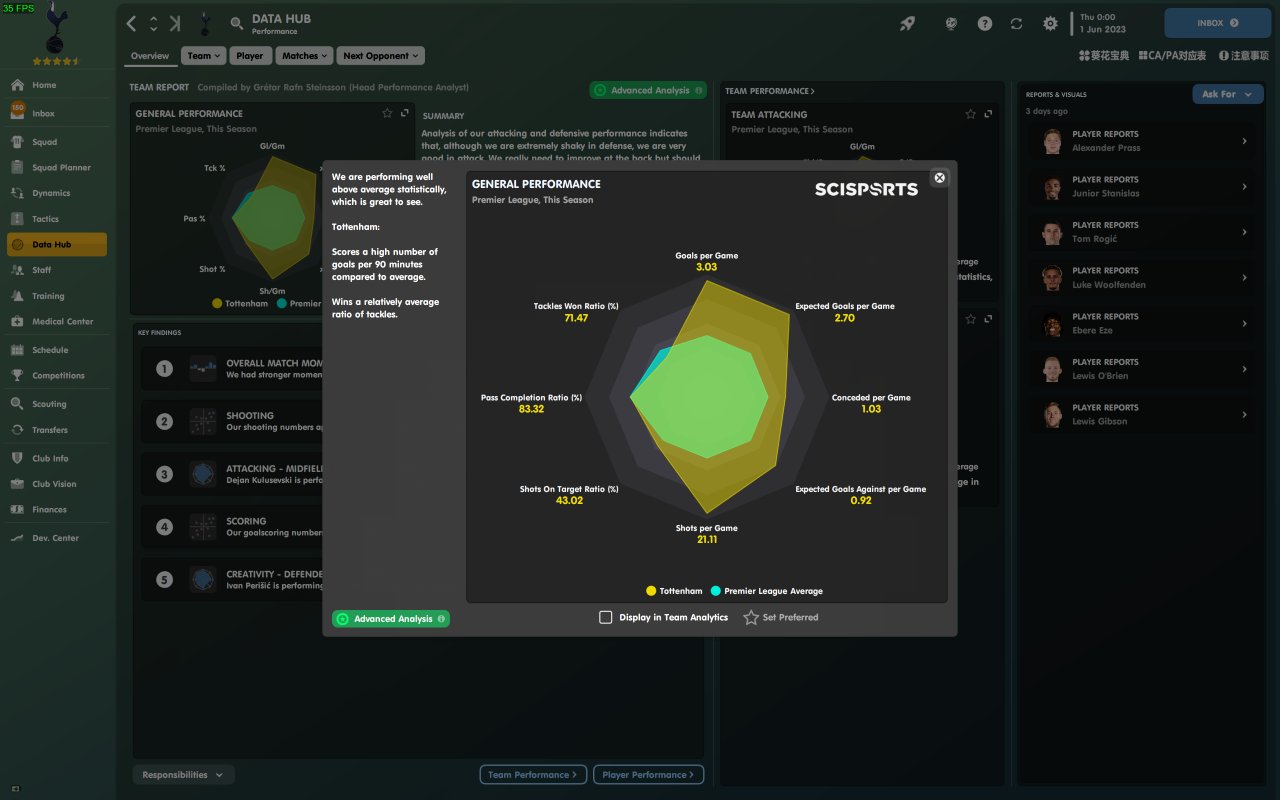The height and width of the screenshot is (800, 1280).
Task: Go back using the back arrow
Action: [132, 23]
